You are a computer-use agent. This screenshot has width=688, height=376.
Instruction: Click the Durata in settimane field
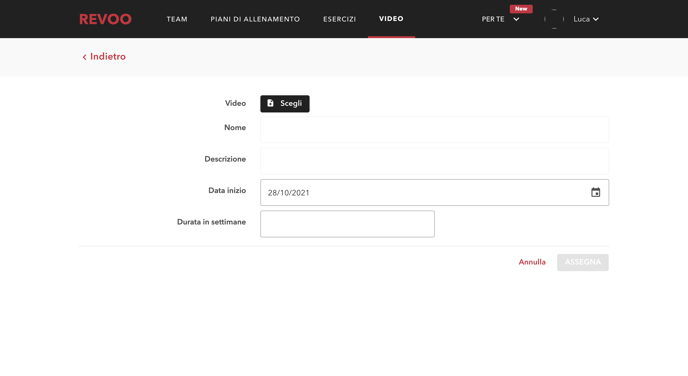pos(348,224)
